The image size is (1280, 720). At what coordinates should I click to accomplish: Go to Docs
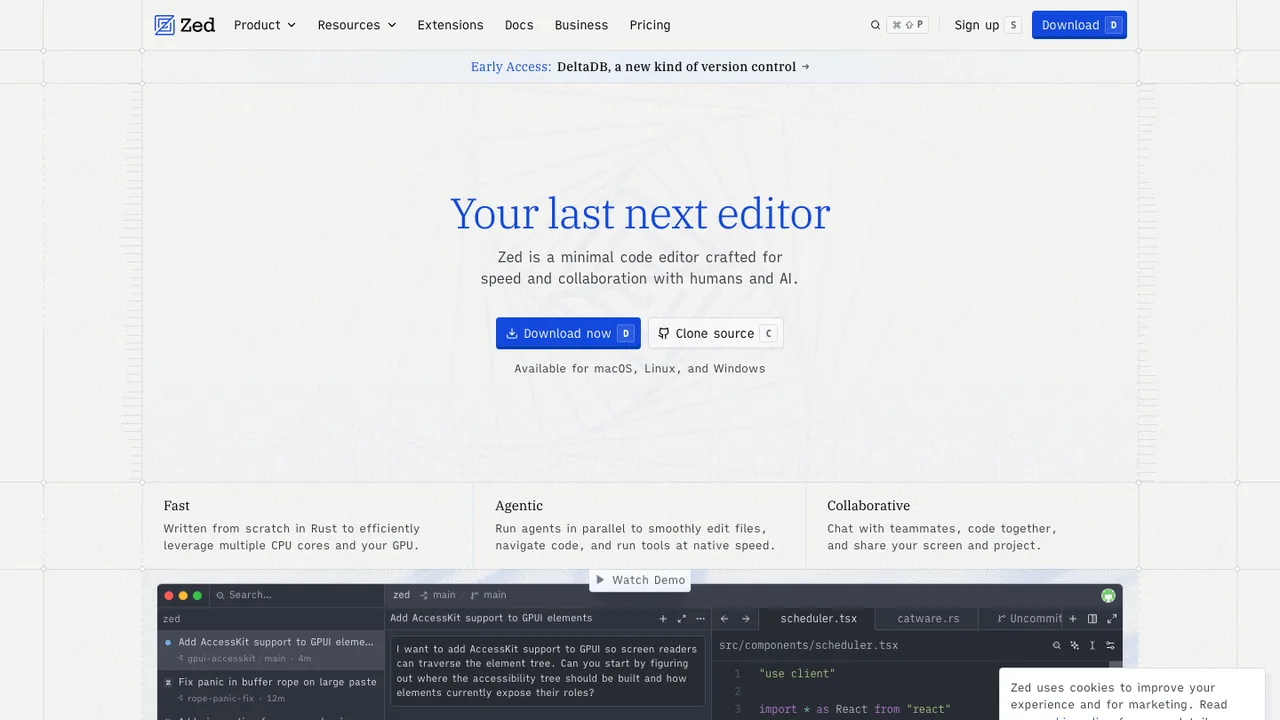pyautogui.click(x=519, y=25)
